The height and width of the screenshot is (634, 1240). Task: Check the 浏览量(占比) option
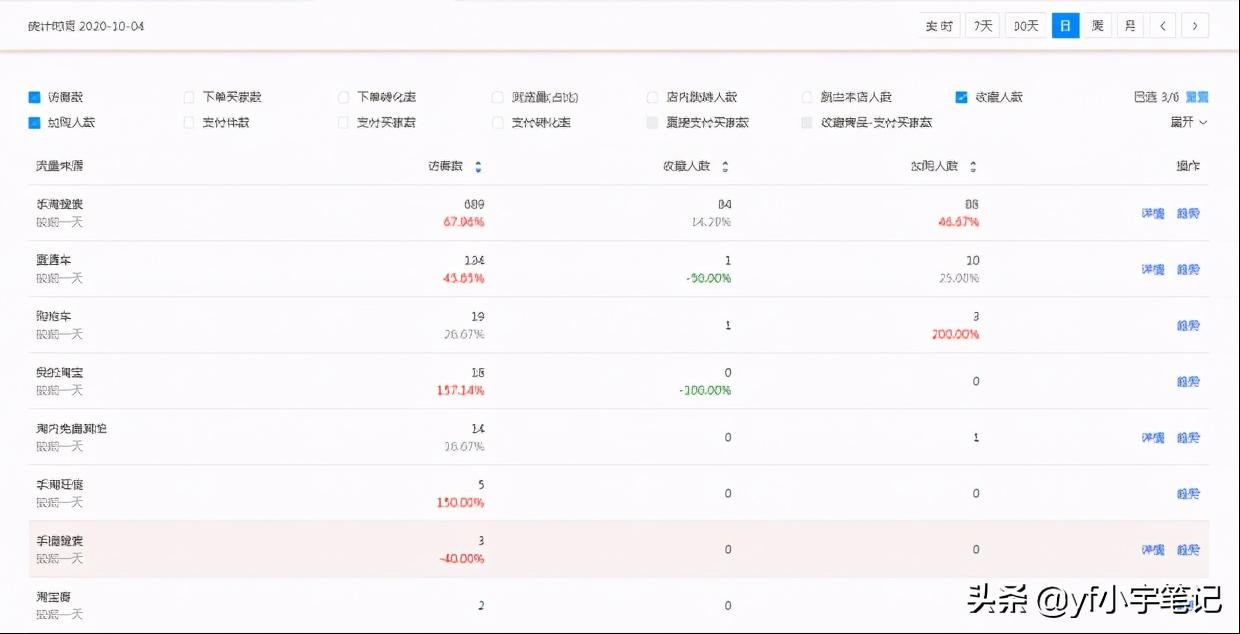(x=497, y=96)
